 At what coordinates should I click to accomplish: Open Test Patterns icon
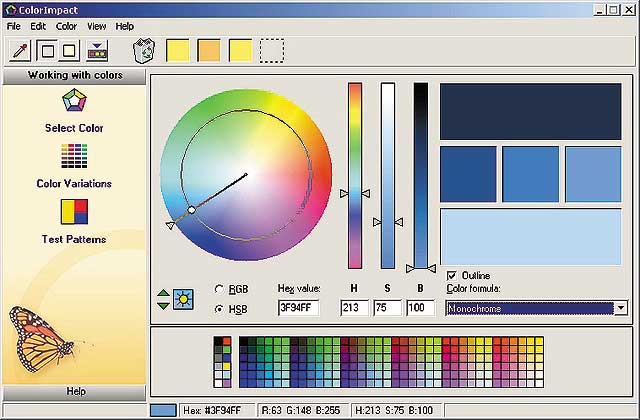pyautogui.click(x=74, y=211)
